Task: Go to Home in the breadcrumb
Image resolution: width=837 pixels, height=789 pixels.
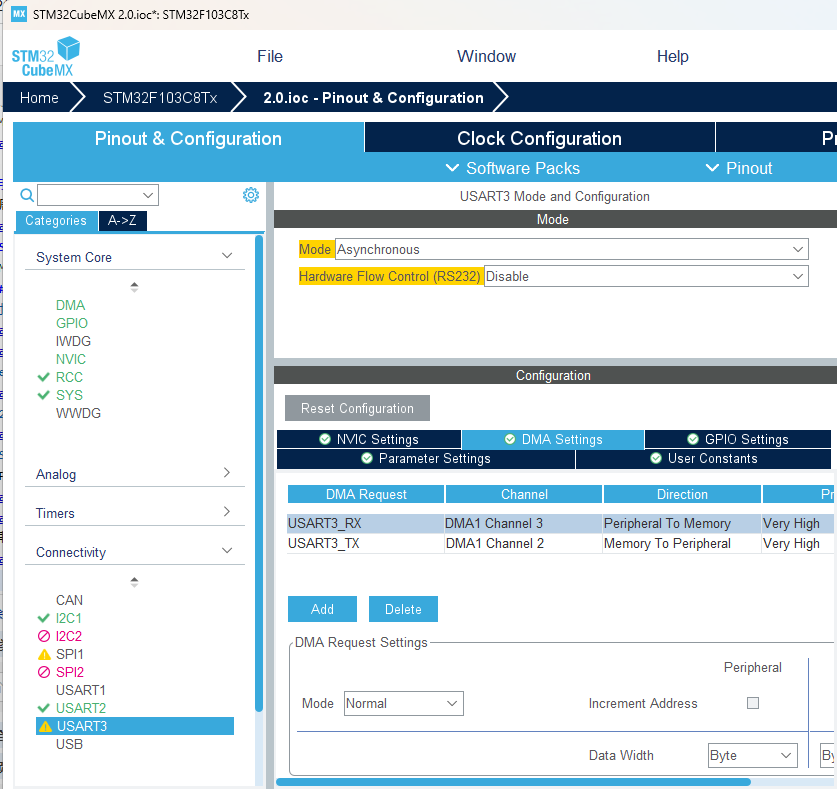Action: (x=39, y=98)
